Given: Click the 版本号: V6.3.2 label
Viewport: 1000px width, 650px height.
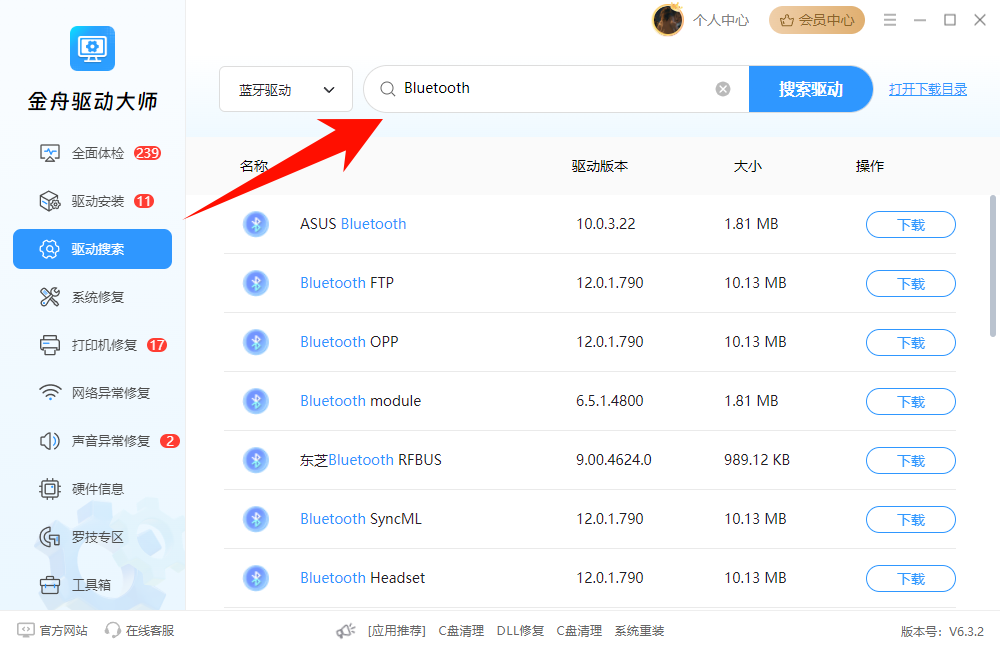Looking at the screenshot, I should coord(942,632).
